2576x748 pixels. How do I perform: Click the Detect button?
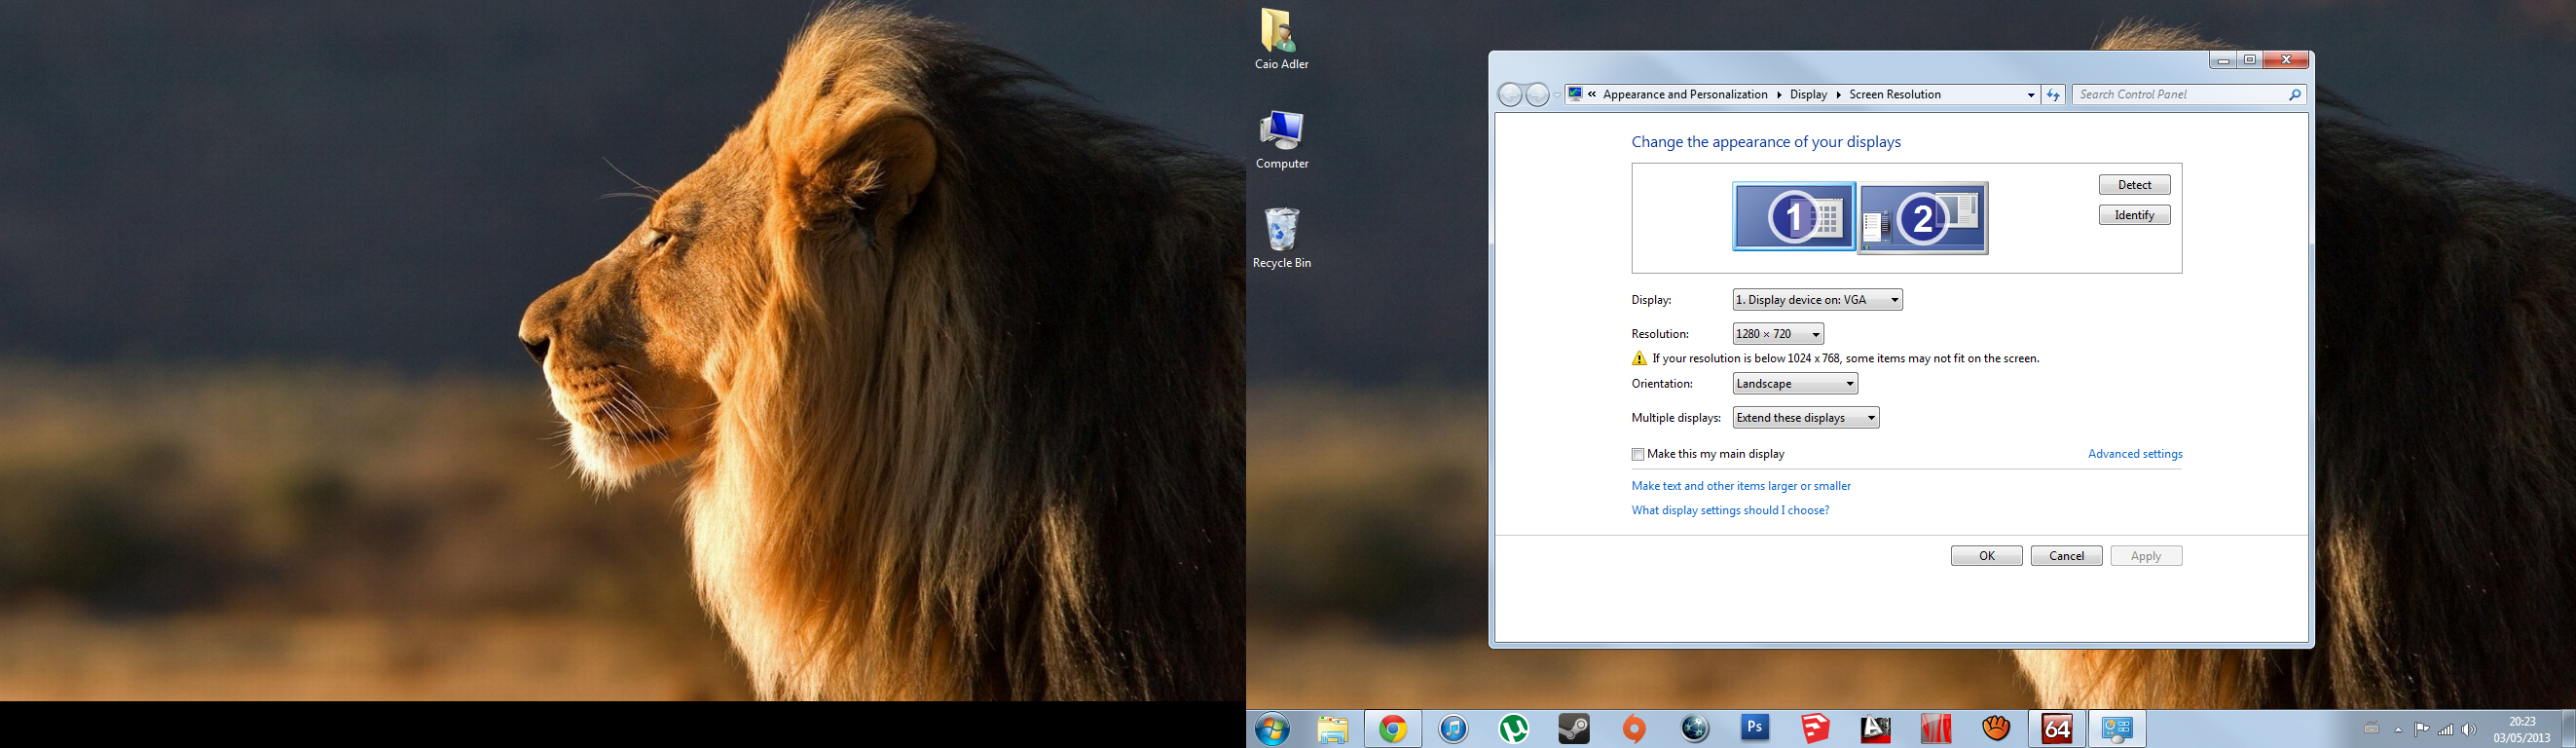pos(2134,185)
